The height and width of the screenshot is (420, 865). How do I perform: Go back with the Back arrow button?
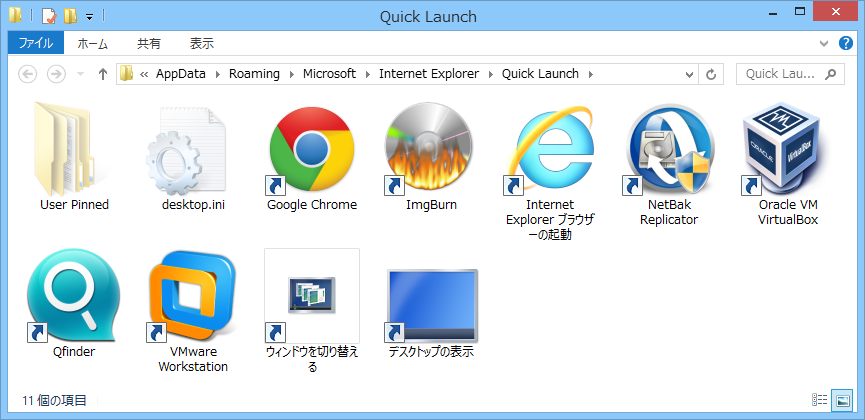point(28,74)
